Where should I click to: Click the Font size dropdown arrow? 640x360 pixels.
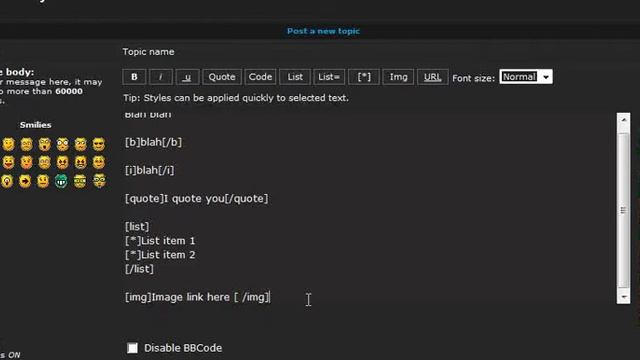pyautogui.click(x=546, y=77)
